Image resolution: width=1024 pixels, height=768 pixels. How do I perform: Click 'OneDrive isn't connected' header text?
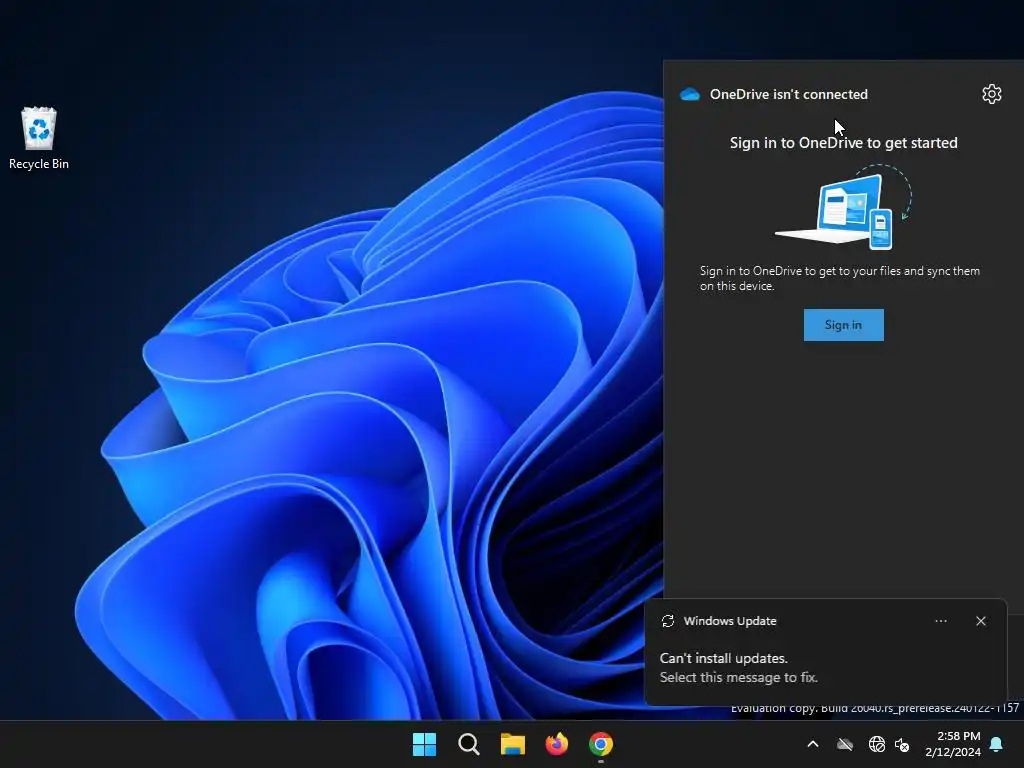click(788, 94)
